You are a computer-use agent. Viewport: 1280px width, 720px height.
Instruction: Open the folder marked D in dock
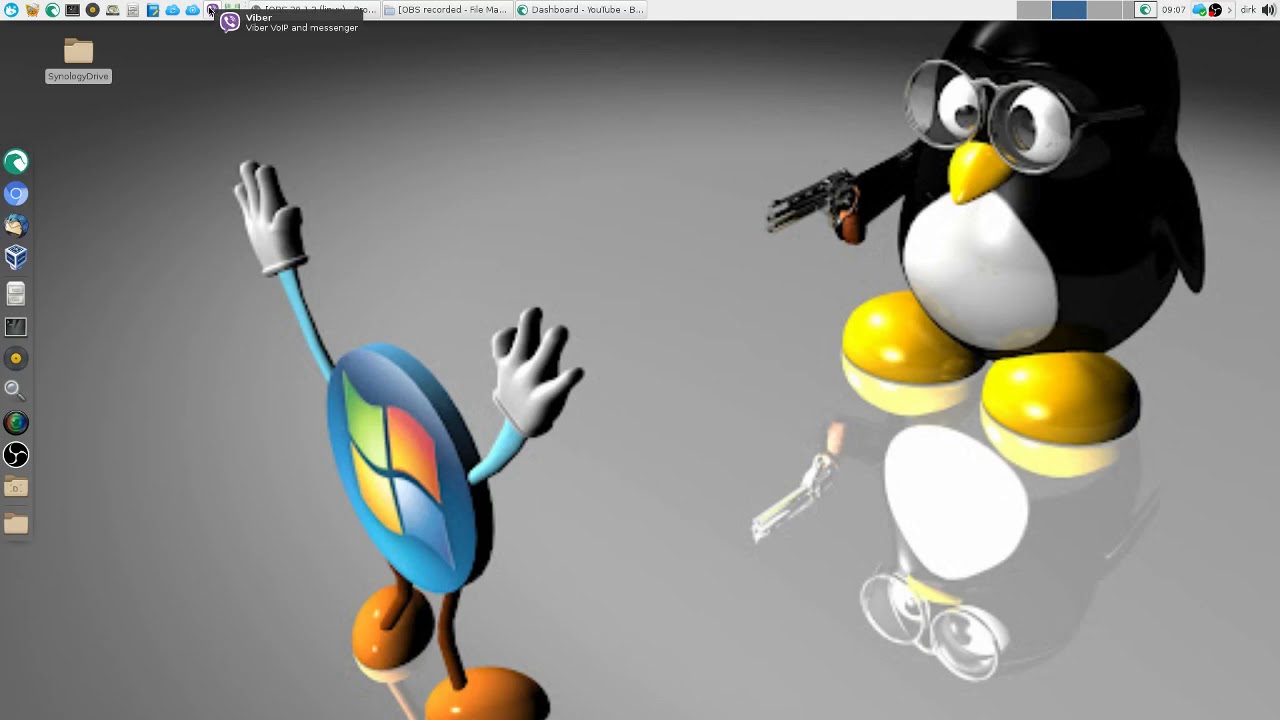tap(16, 488)
